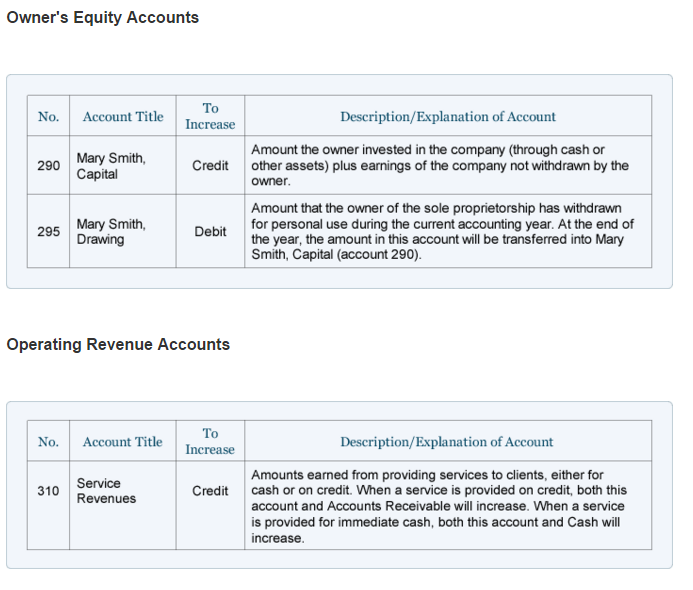Select the Credit cell for account 290
Screen dimensions: 693x590
[x=210, y=165]
